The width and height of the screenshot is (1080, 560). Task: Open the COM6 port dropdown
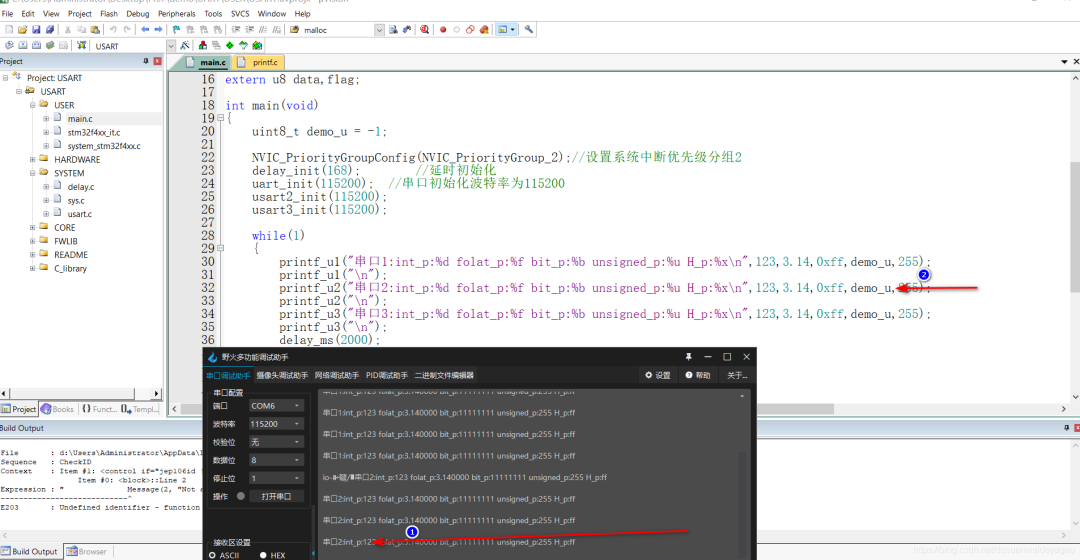pyautogui.click(x=276, y=406)
